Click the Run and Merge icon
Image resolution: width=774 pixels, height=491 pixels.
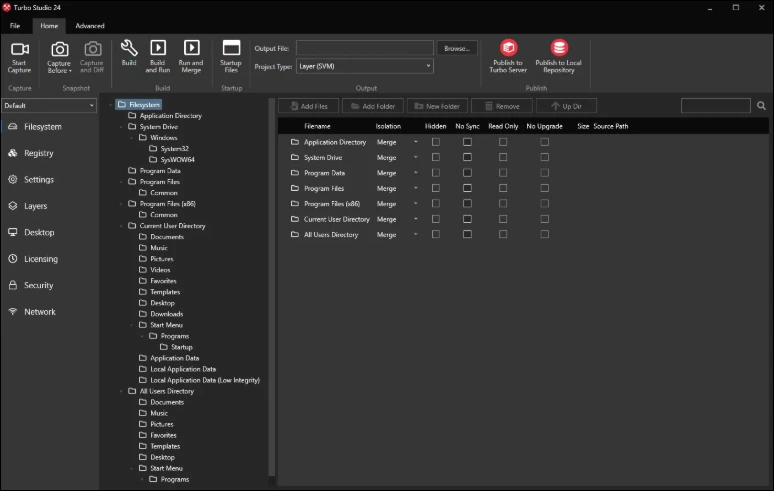pyautogui.click(x=192, y=47)
